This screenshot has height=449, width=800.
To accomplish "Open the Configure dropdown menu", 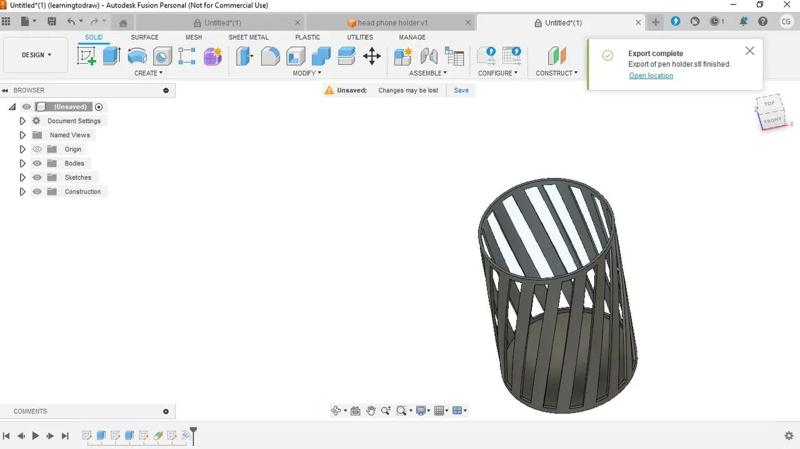I will coord(497,73).
